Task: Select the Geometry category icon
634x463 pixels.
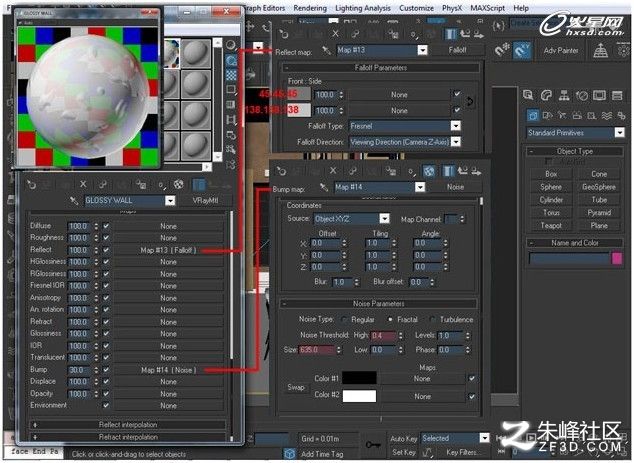Action: point(533,116)
